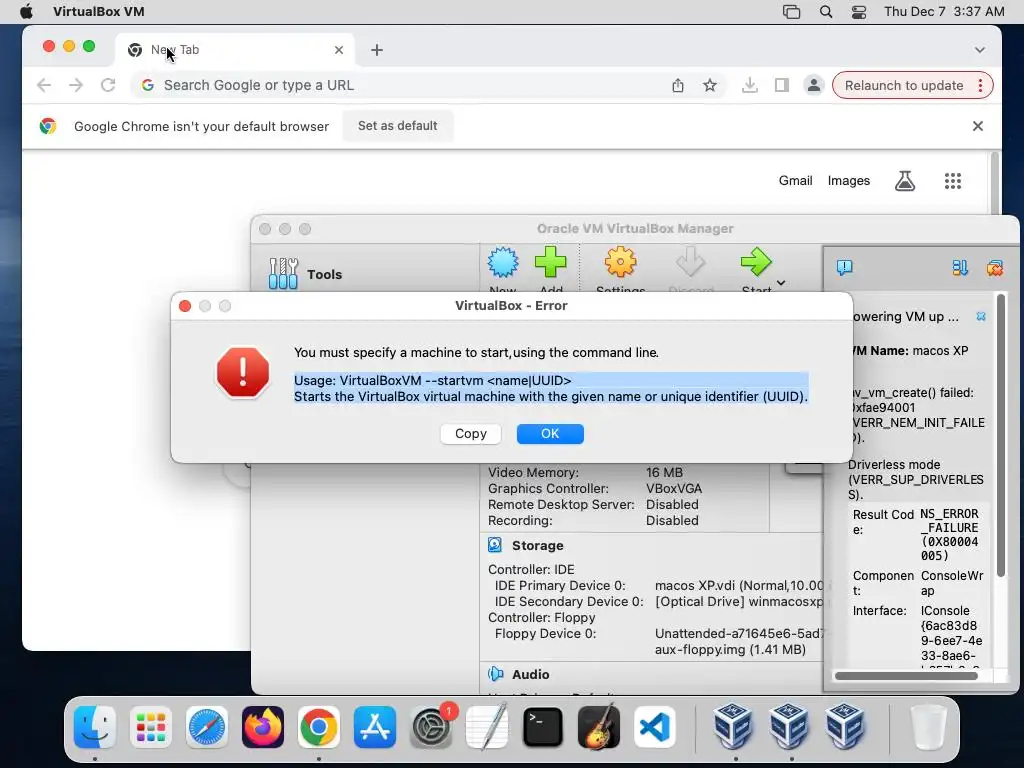Open Firefox from the Dock

[263, 727]
